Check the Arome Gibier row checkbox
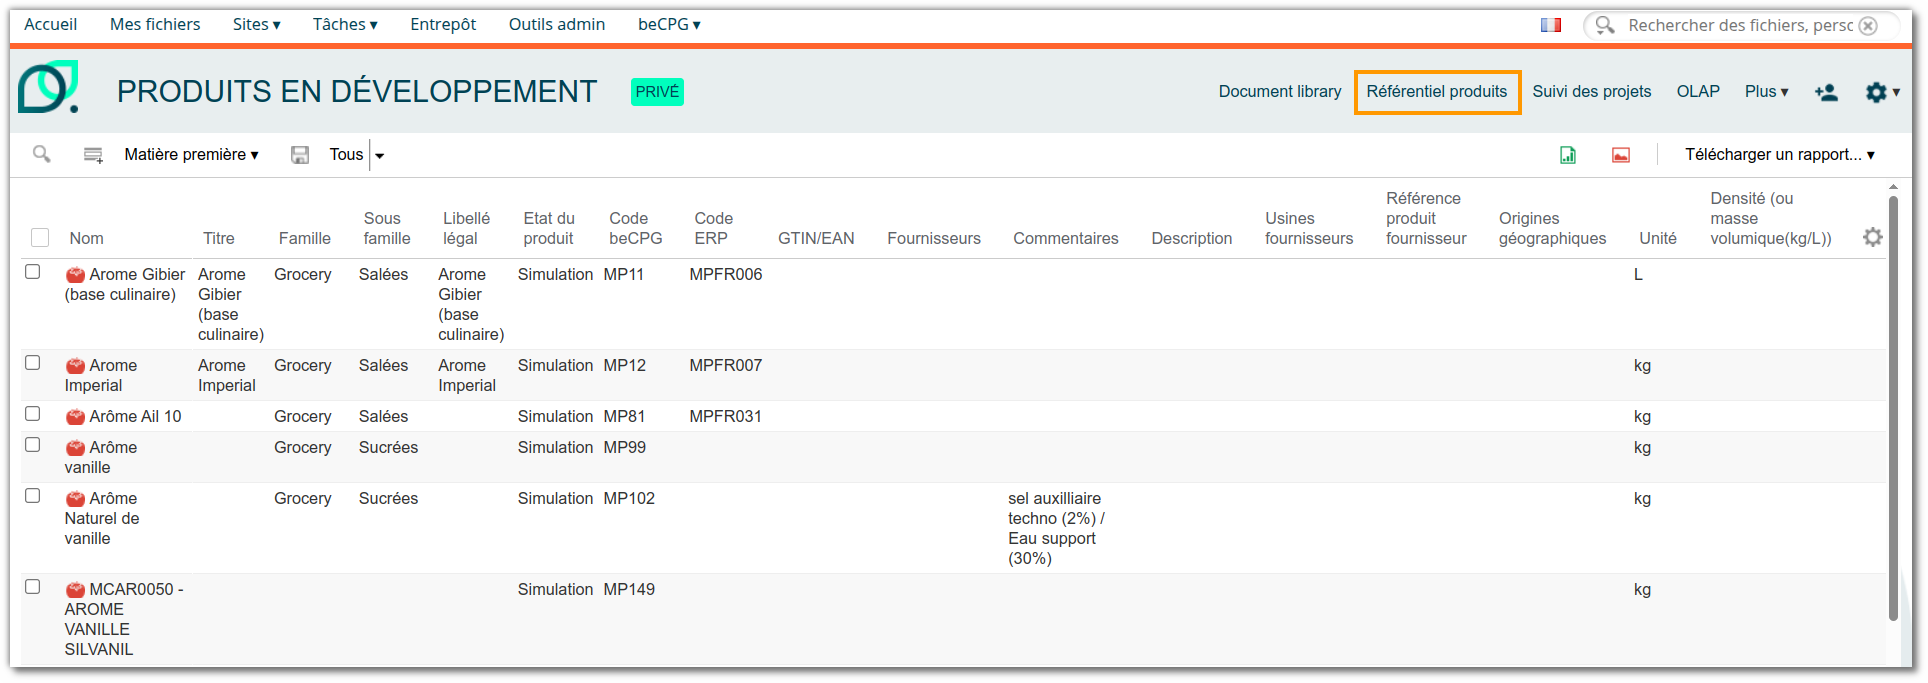 33,272
